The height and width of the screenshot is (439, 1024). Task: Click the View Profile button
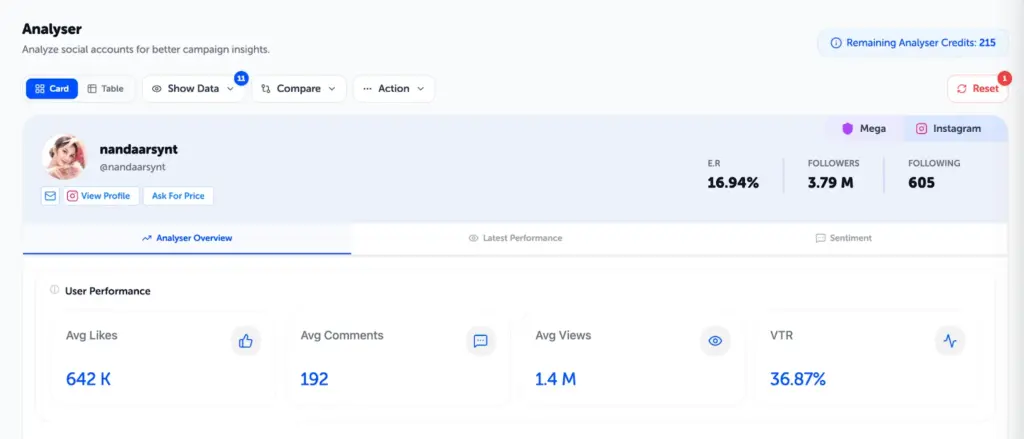click(x=100, y=196)
